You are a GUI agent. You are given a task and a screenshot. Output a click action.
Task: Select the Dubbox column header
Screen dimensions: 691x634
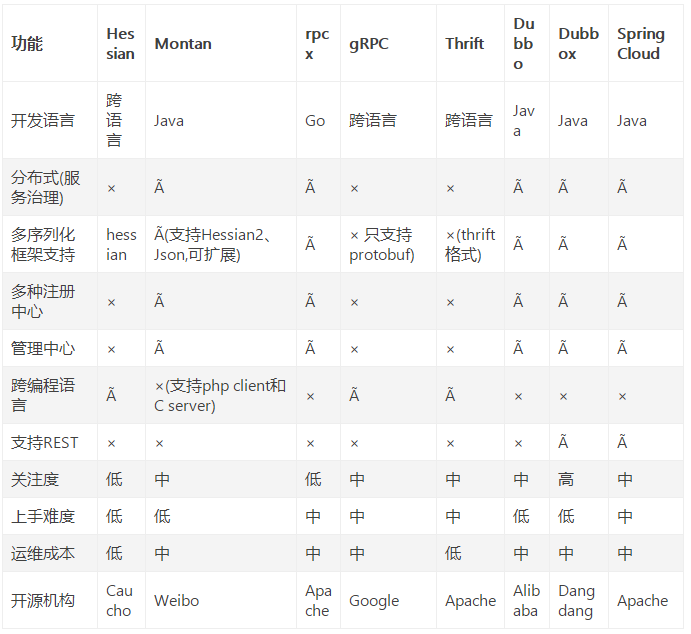[579, 44]
